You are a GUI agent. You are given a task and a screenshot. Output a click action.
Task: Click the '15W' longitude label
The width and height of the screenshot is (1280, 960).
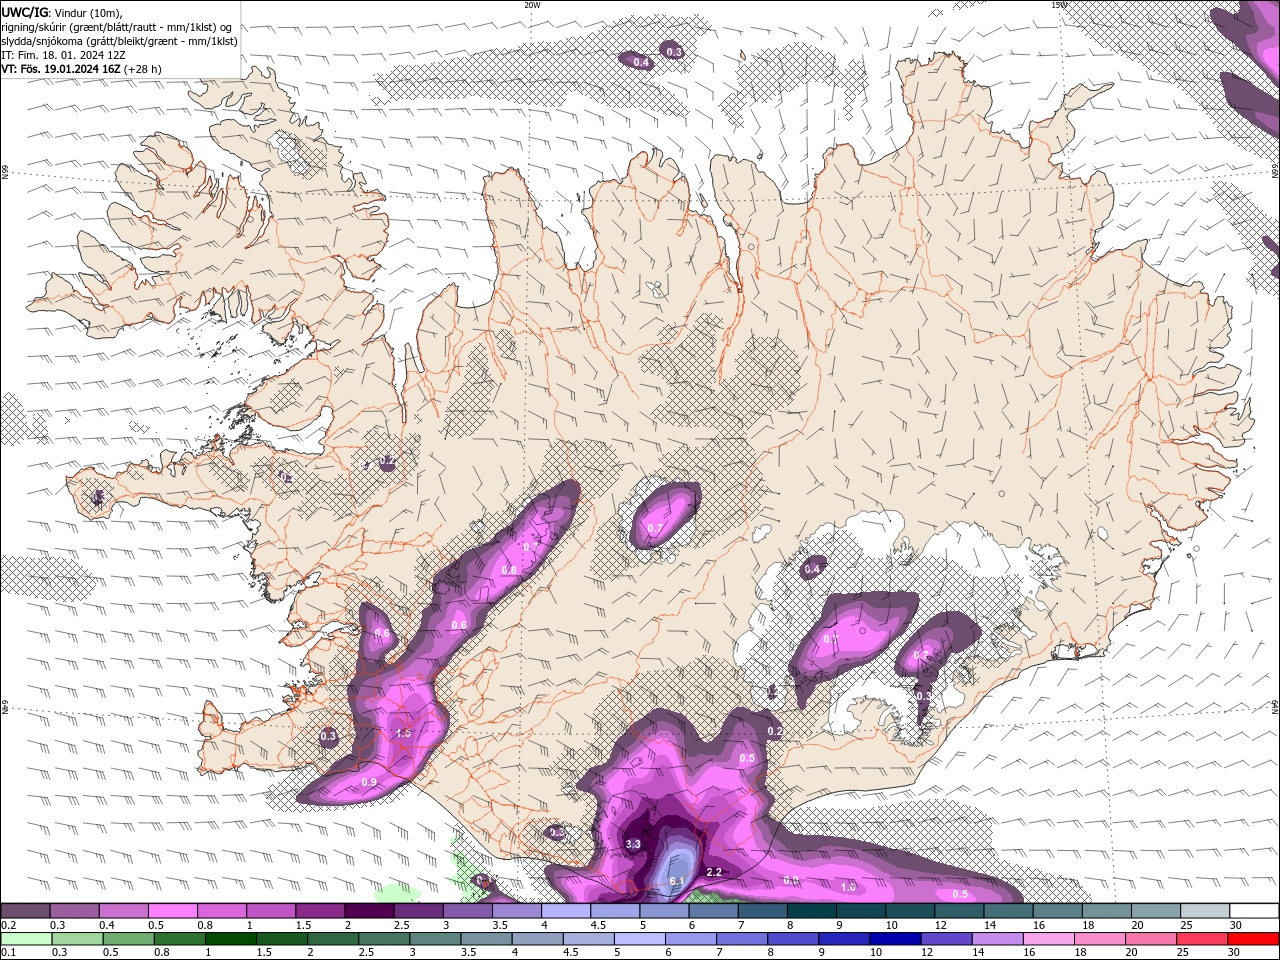pos(1059,5)
